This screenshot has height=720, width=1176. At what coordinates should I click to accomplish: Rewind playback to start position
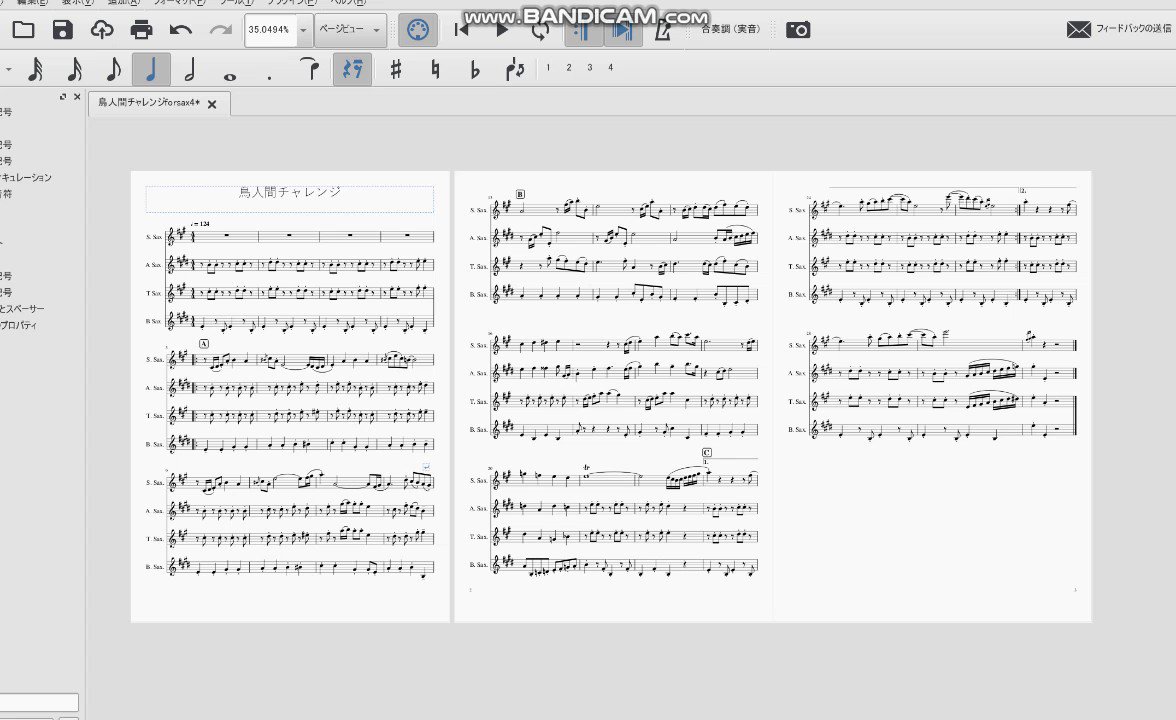pos(462,30)
